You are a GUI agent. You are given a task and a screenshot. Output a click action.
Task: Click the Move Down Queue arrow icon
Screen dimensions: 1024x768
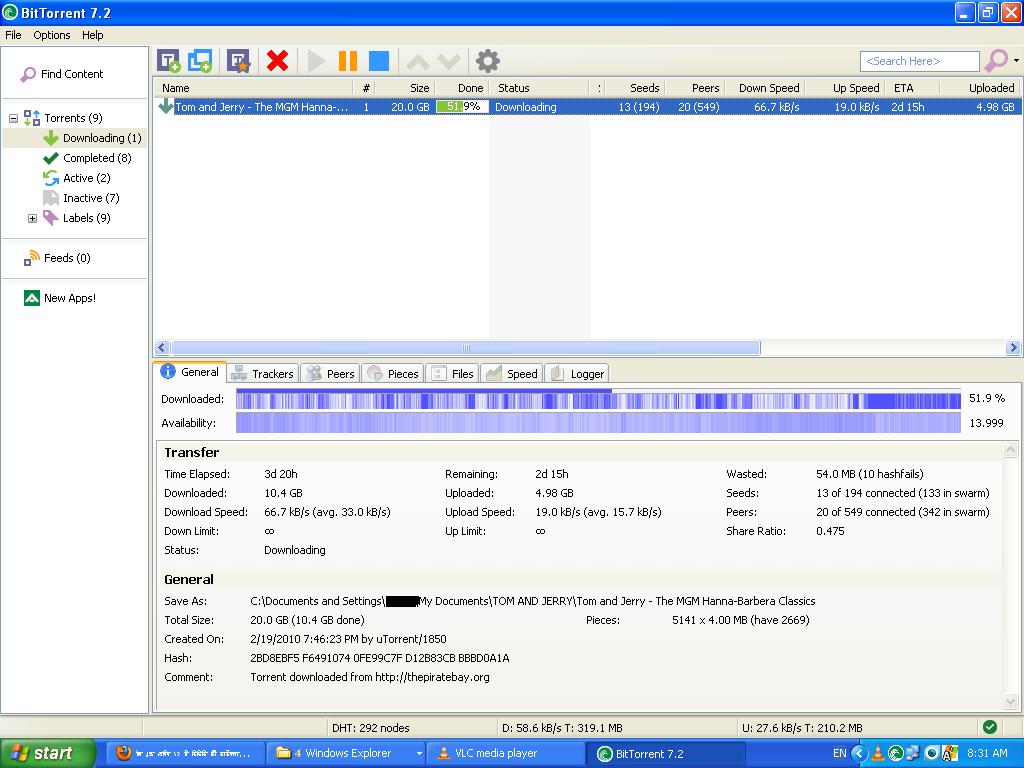449,62
